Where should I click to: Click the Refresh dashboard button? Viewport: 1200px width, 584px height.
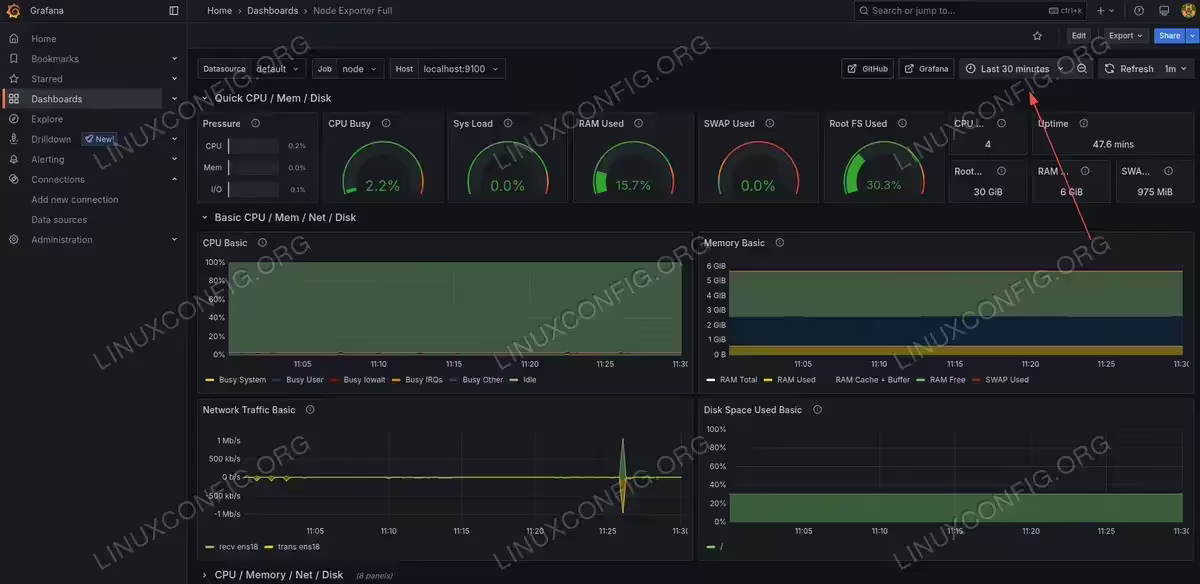click(x=1128, y=69)
